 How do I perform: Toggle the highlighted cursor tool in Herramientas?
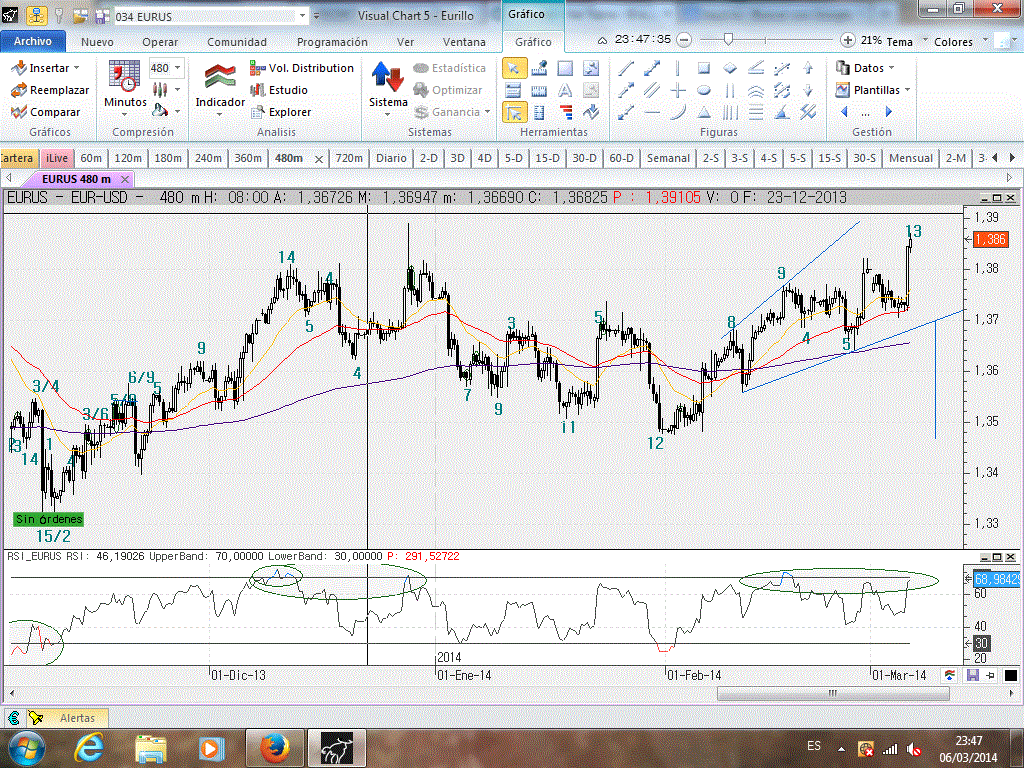tap(514, 112)
